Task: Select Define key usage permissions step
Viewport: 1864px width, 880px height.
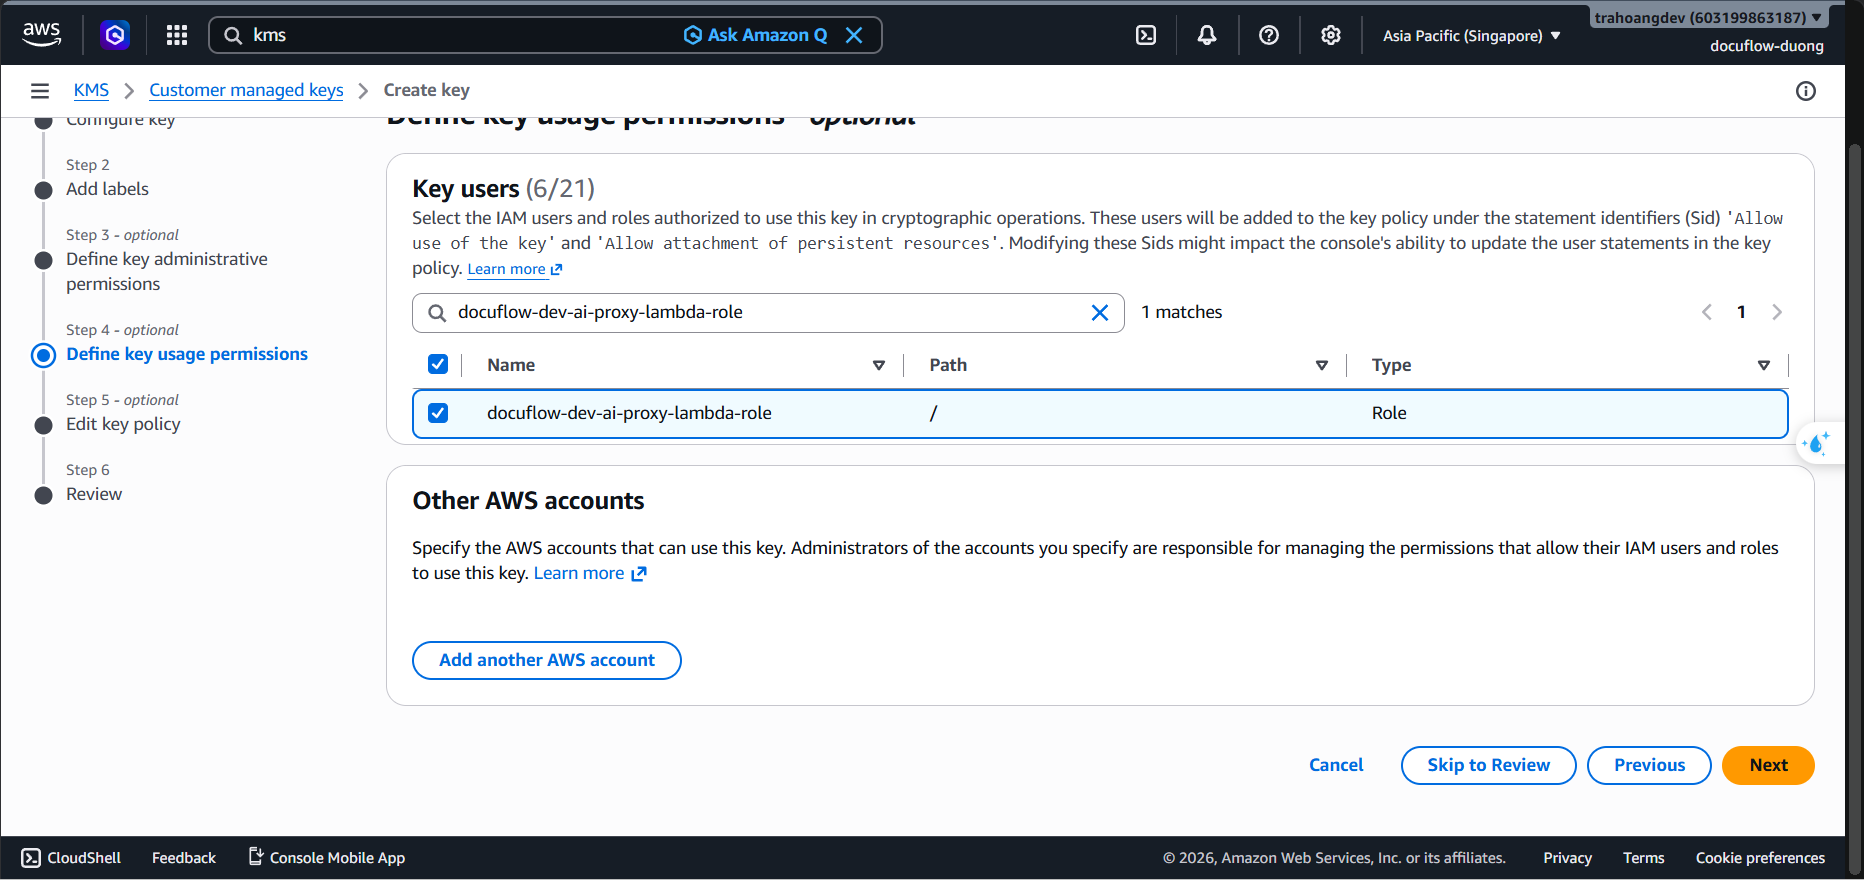Action: 187,354
